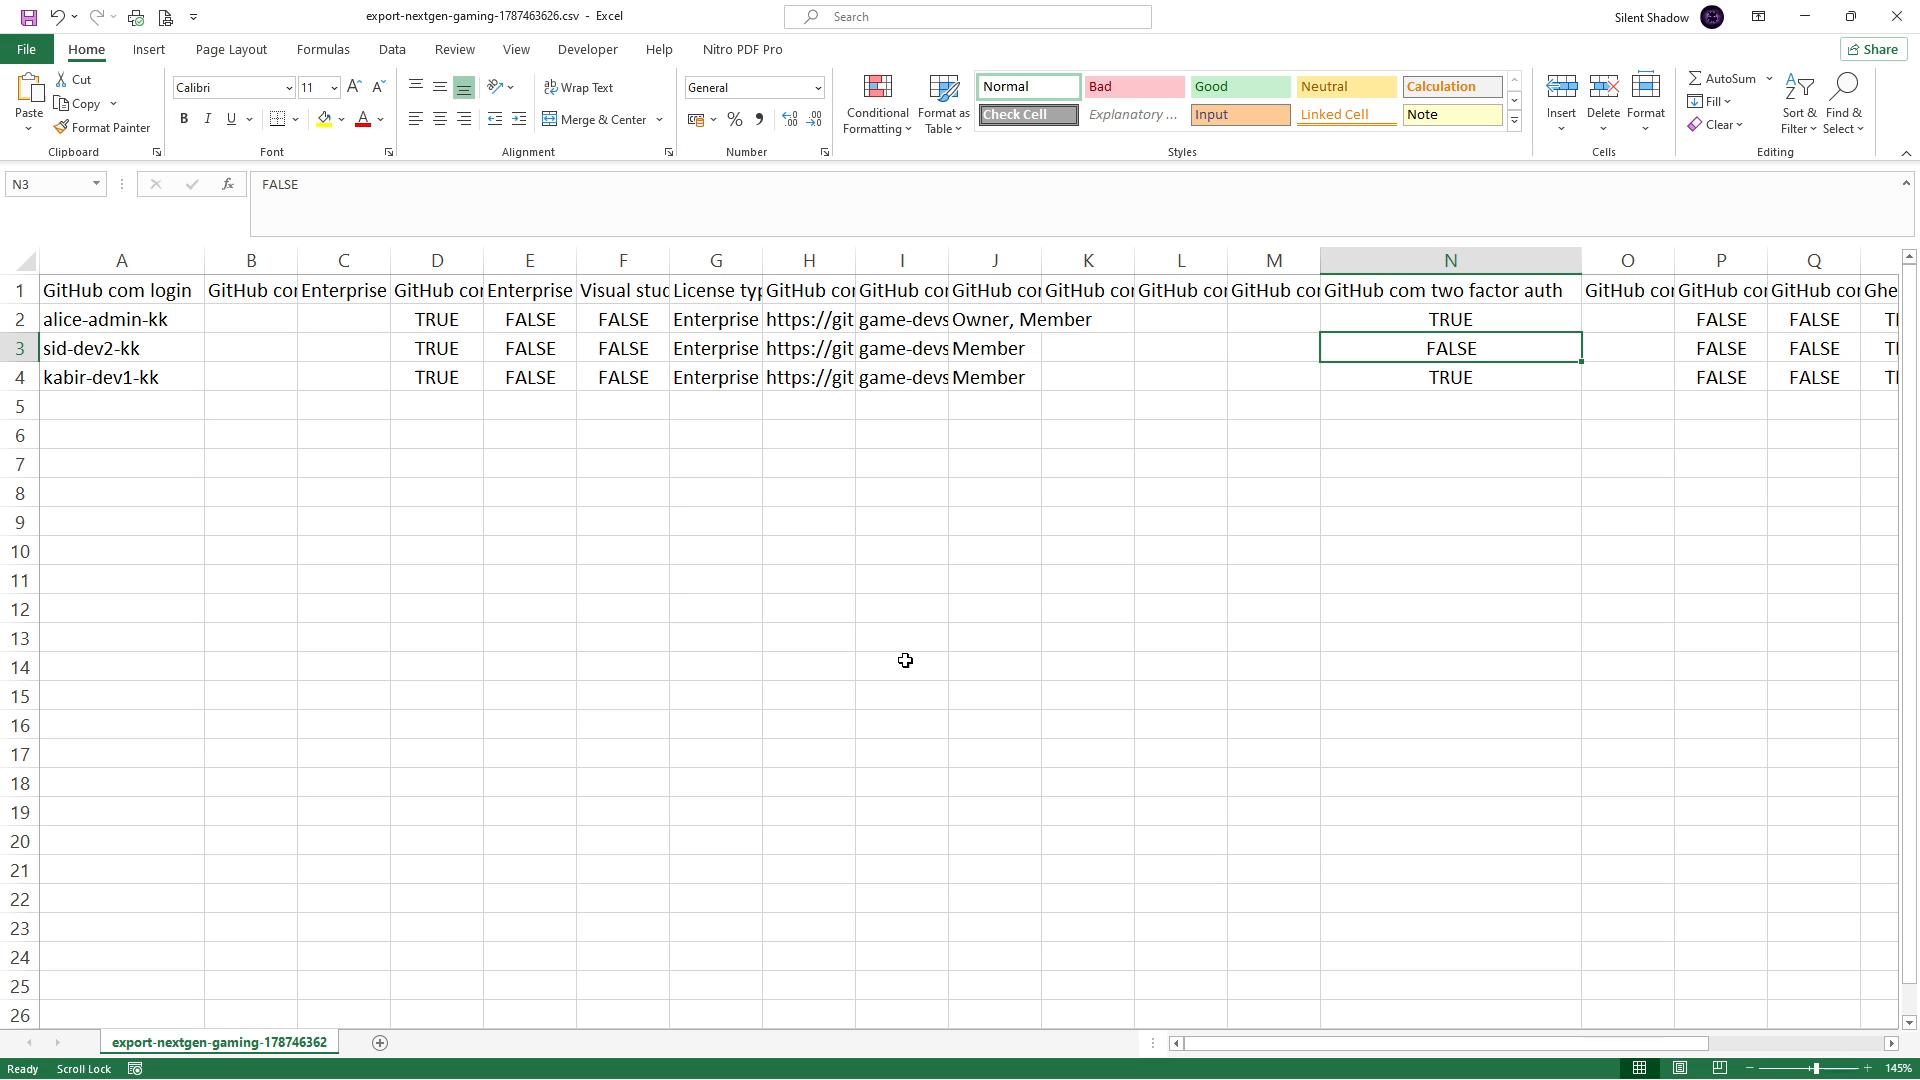1920x1080 pixels.
Task: Click the New Sheet plus icon
Action: click(380, 1043)
